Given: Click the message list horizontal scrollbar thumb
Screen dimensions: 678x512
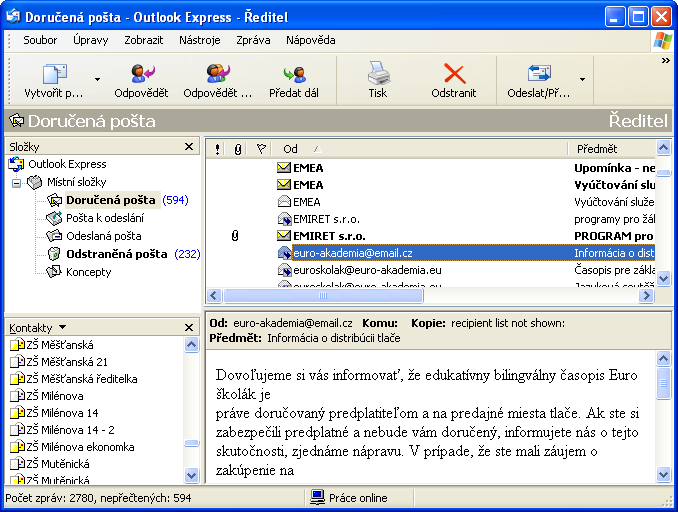Looking at the screenshot, I should pyautogui.click(x=323, y=296).
